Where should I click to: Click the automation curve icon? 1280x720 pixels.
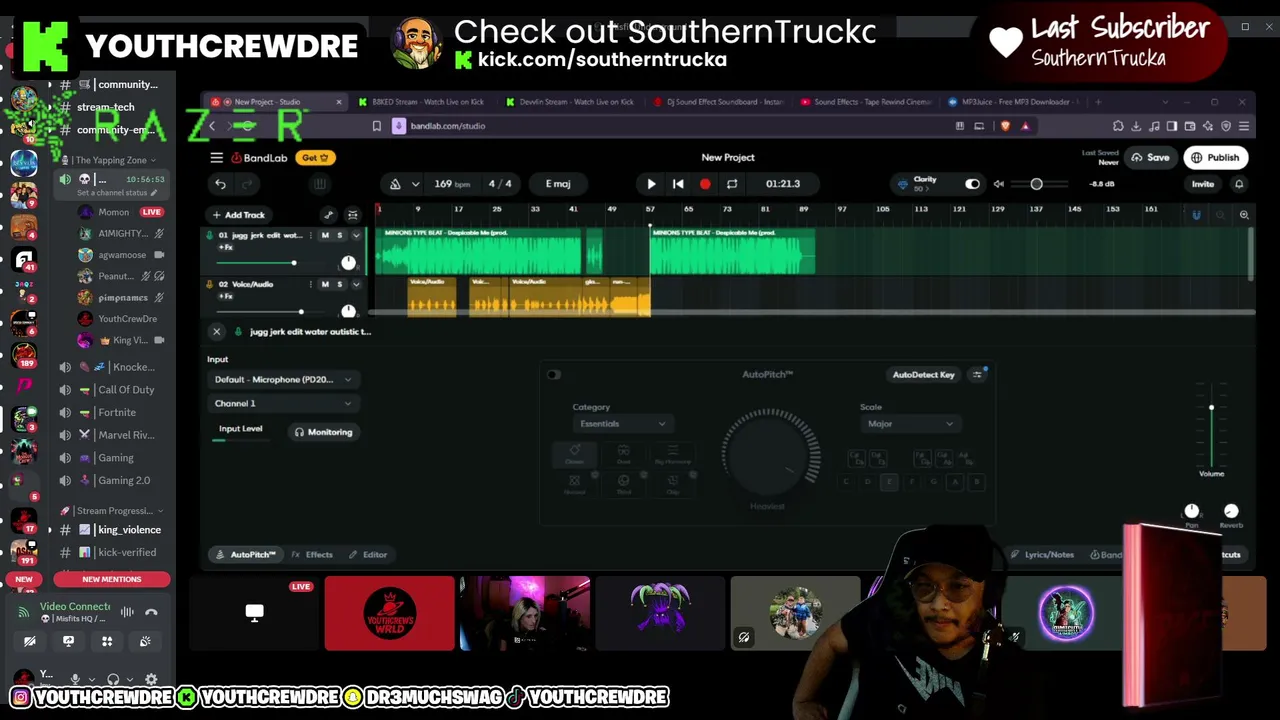pos(328,215)
